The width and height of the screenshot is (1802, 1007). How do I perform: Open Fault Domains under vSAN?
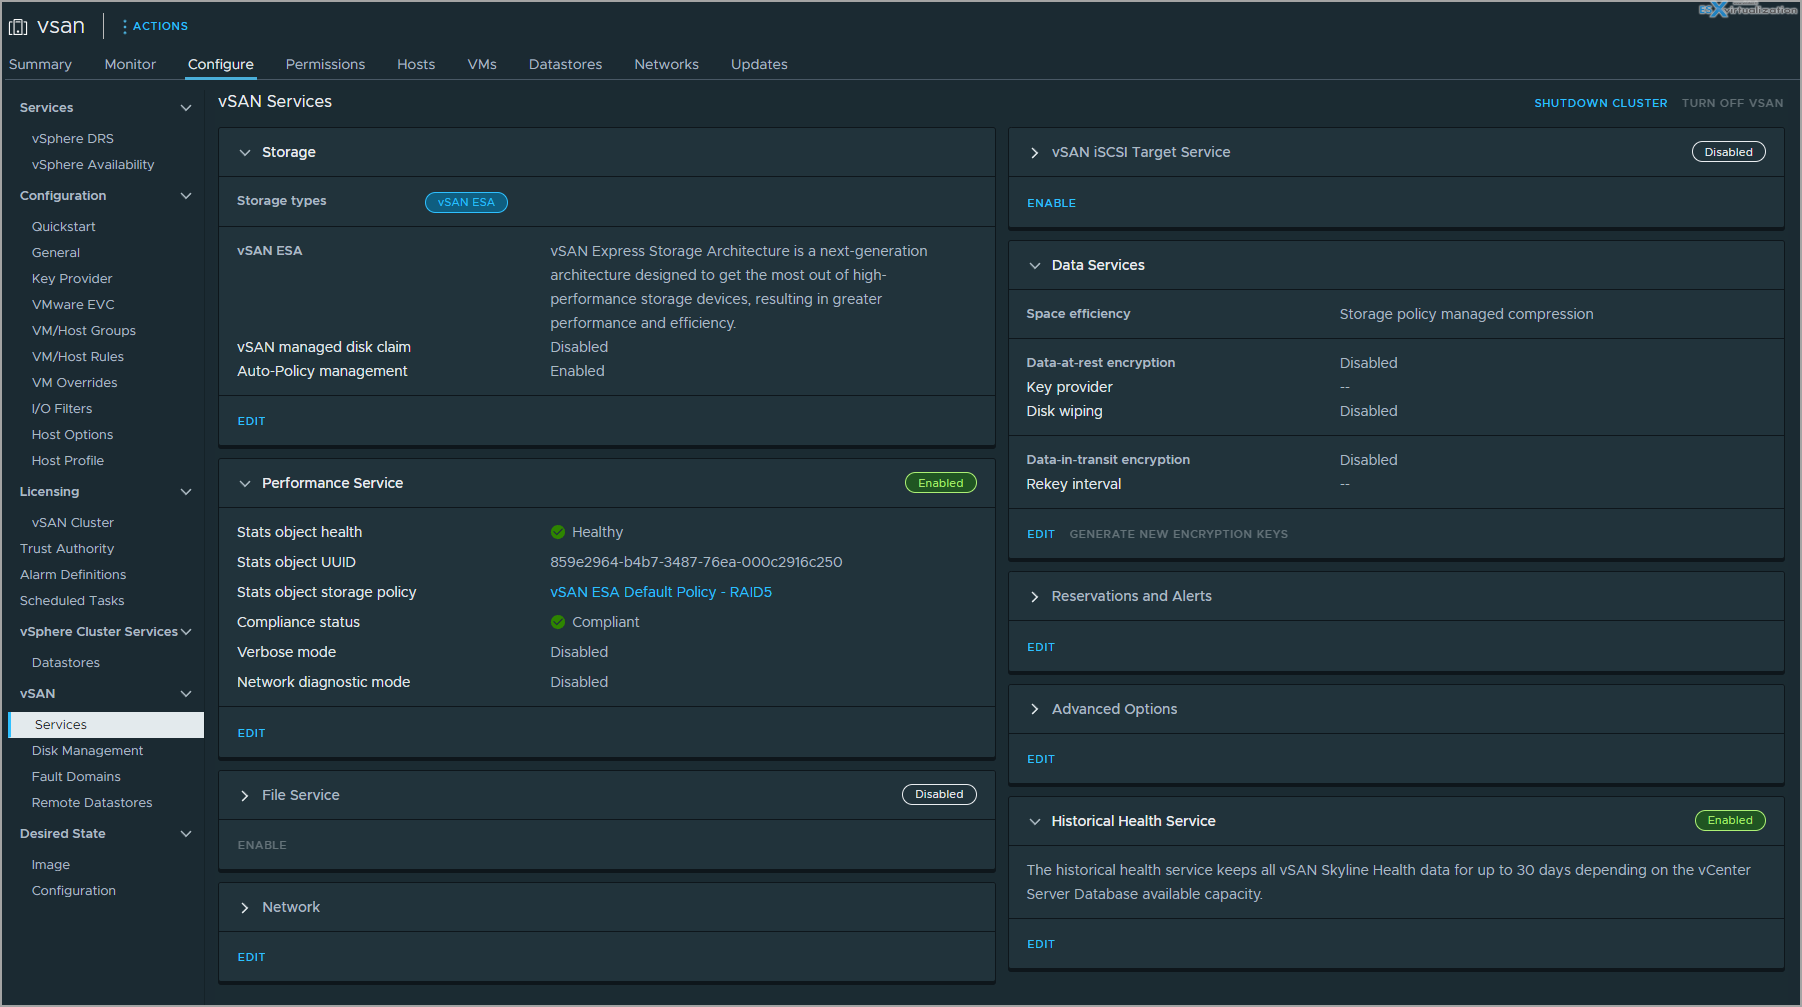(76, 777)
